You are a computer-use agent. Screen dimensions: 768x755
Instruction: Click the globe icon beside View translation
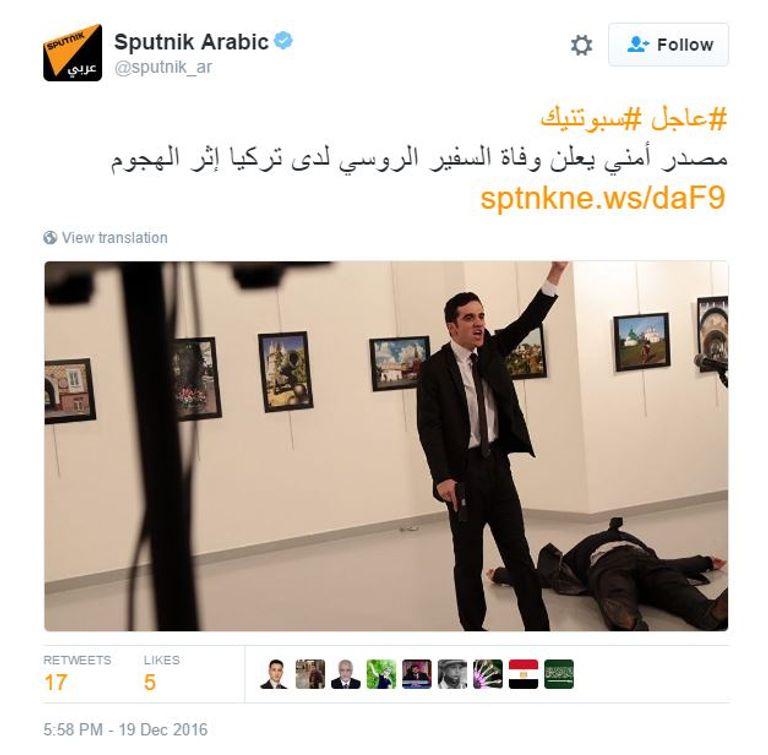(50, 238)
